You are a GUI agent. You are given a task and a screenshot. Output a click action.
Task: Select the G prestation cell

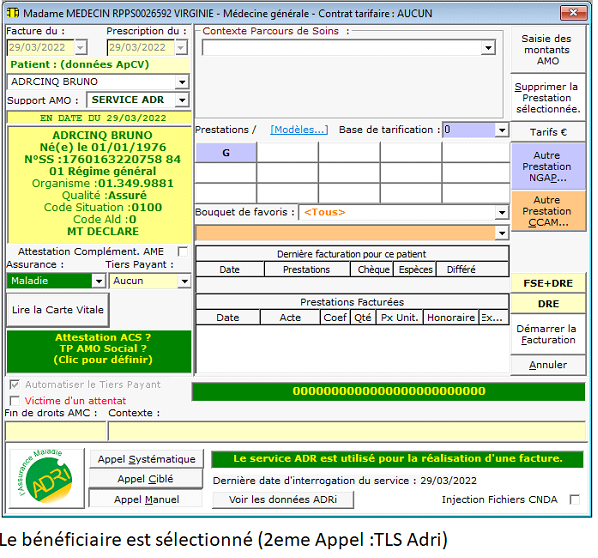pyautogui.click(x=226, y=153)
